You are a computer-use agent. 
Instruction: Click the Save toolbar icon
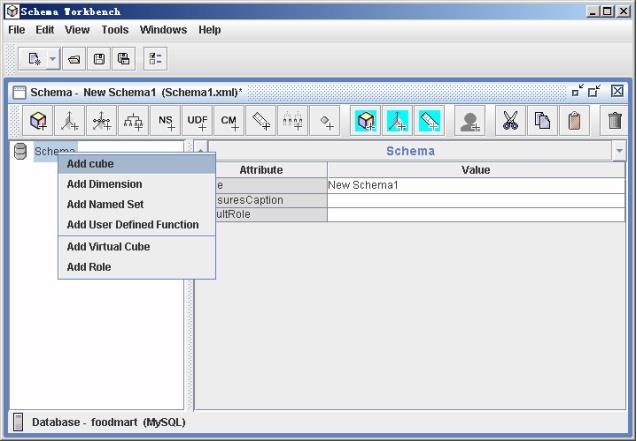[99, 59]
